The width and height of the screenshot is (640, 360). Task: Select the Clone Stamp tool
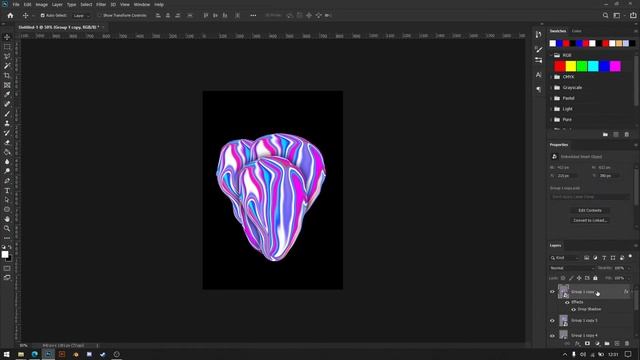pyautogui.click(x=7, y=123)
